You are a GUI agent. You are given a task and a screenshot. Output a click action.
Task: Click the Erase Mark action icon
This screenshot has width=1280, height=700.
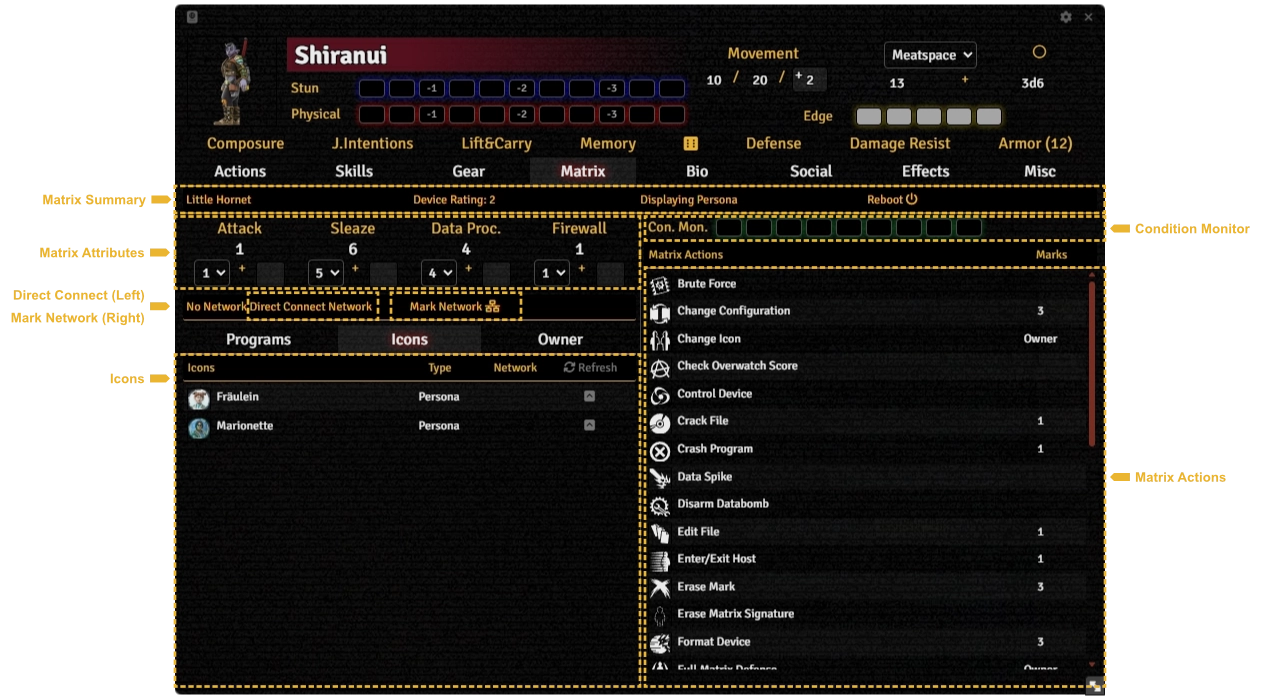660,588
